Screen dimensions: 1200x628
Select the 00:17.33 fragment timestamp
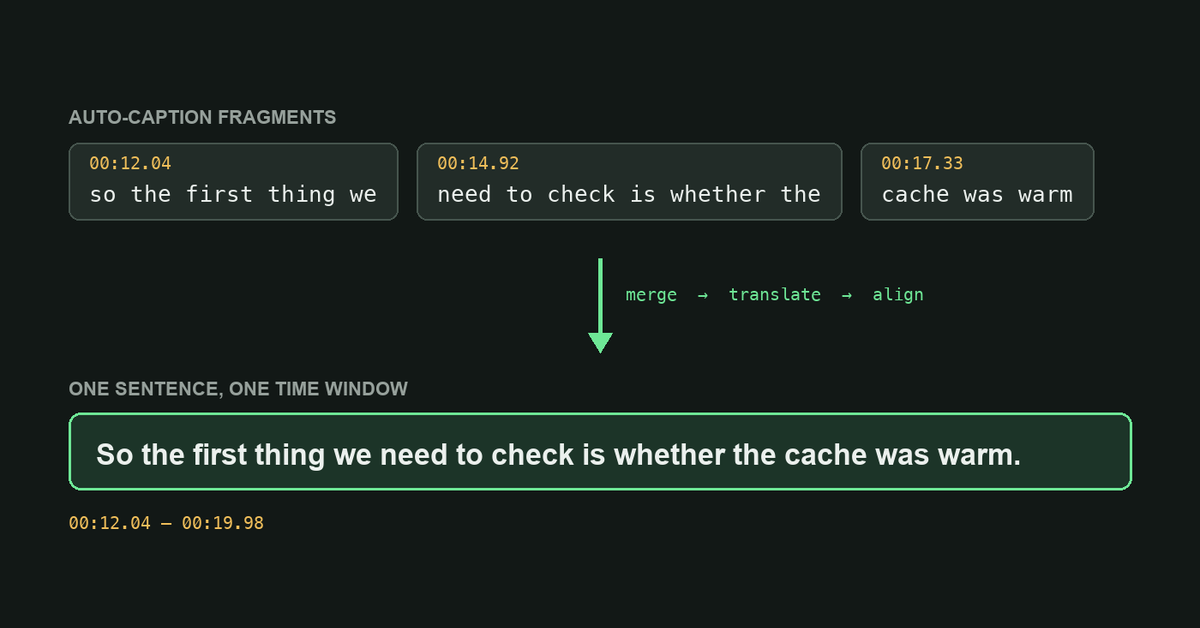pyautogui.click(x=922, y=163)
